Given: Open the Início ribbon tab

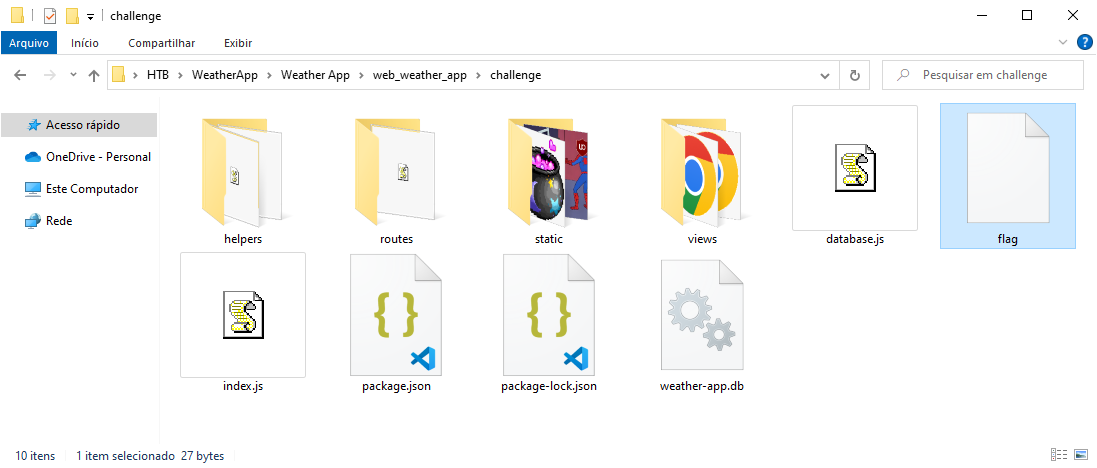Looking at the screenshot, I should coord(85,43).
